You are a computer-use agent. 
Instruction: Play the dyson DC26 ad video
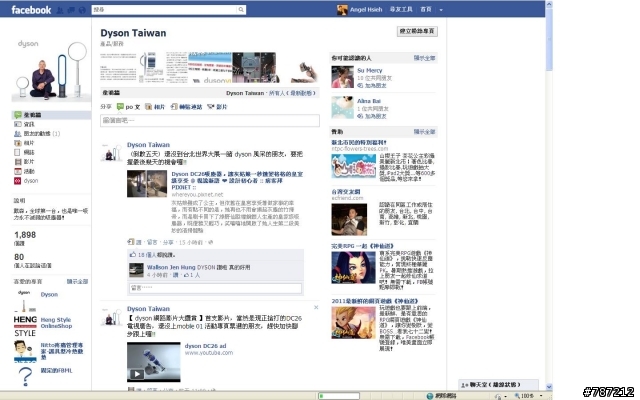click(x=137, y=374)
